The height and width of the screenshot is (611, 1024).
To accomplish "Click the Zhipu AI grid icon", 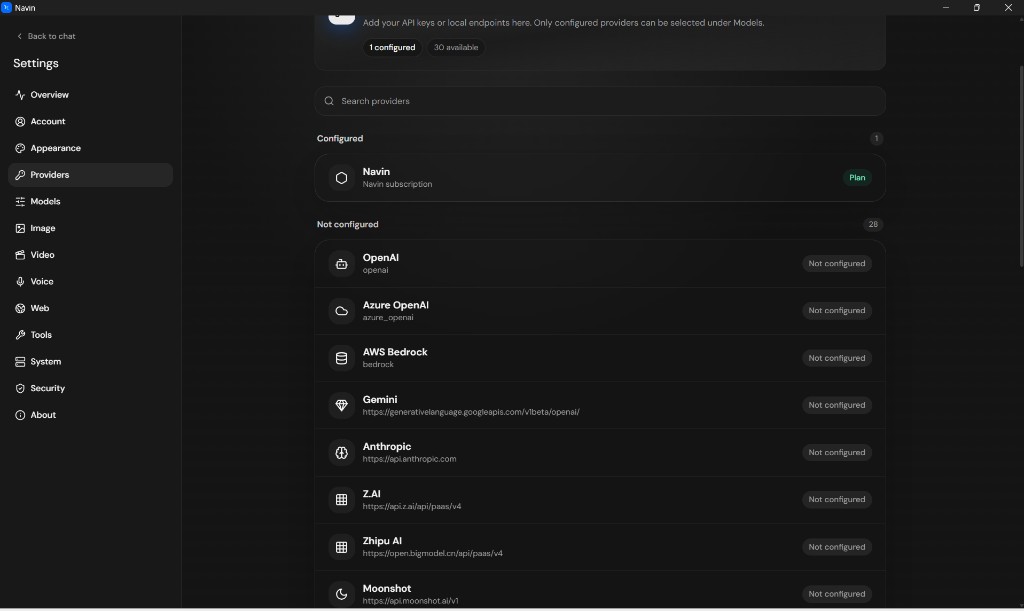I will tap(342, 547).
